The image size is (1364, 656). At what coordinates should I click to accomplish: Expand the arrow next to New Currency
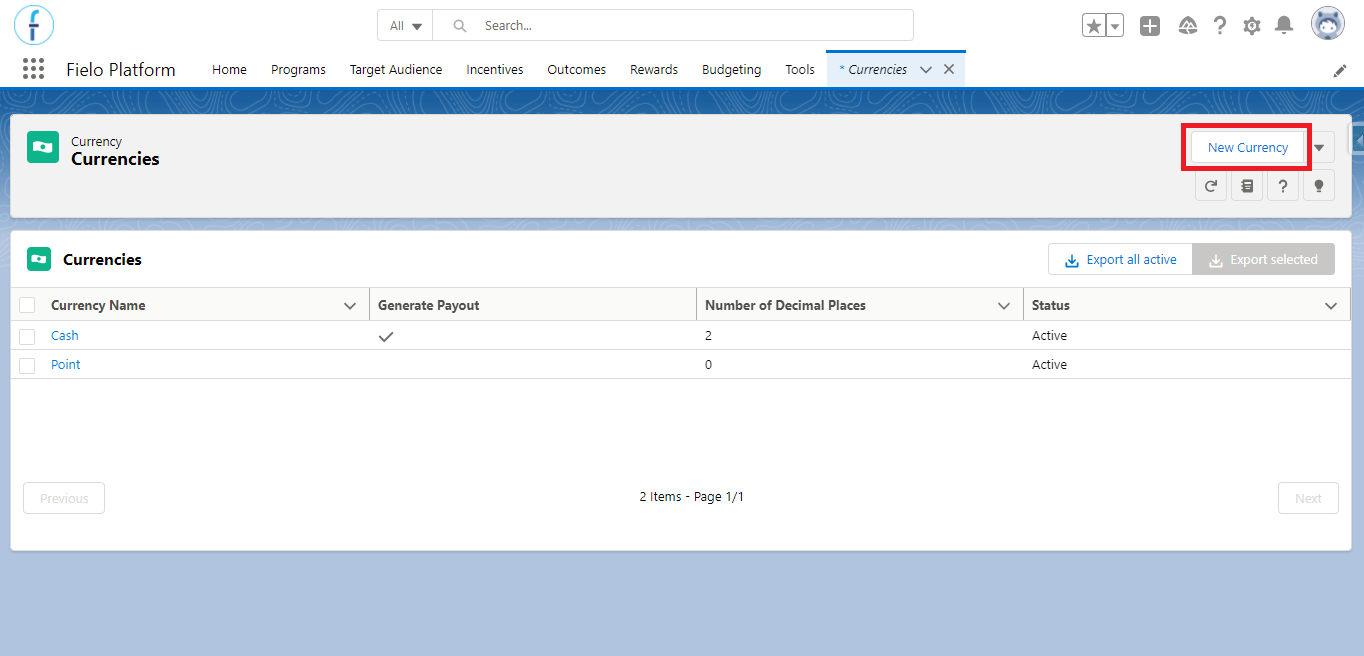point(1319,147)
